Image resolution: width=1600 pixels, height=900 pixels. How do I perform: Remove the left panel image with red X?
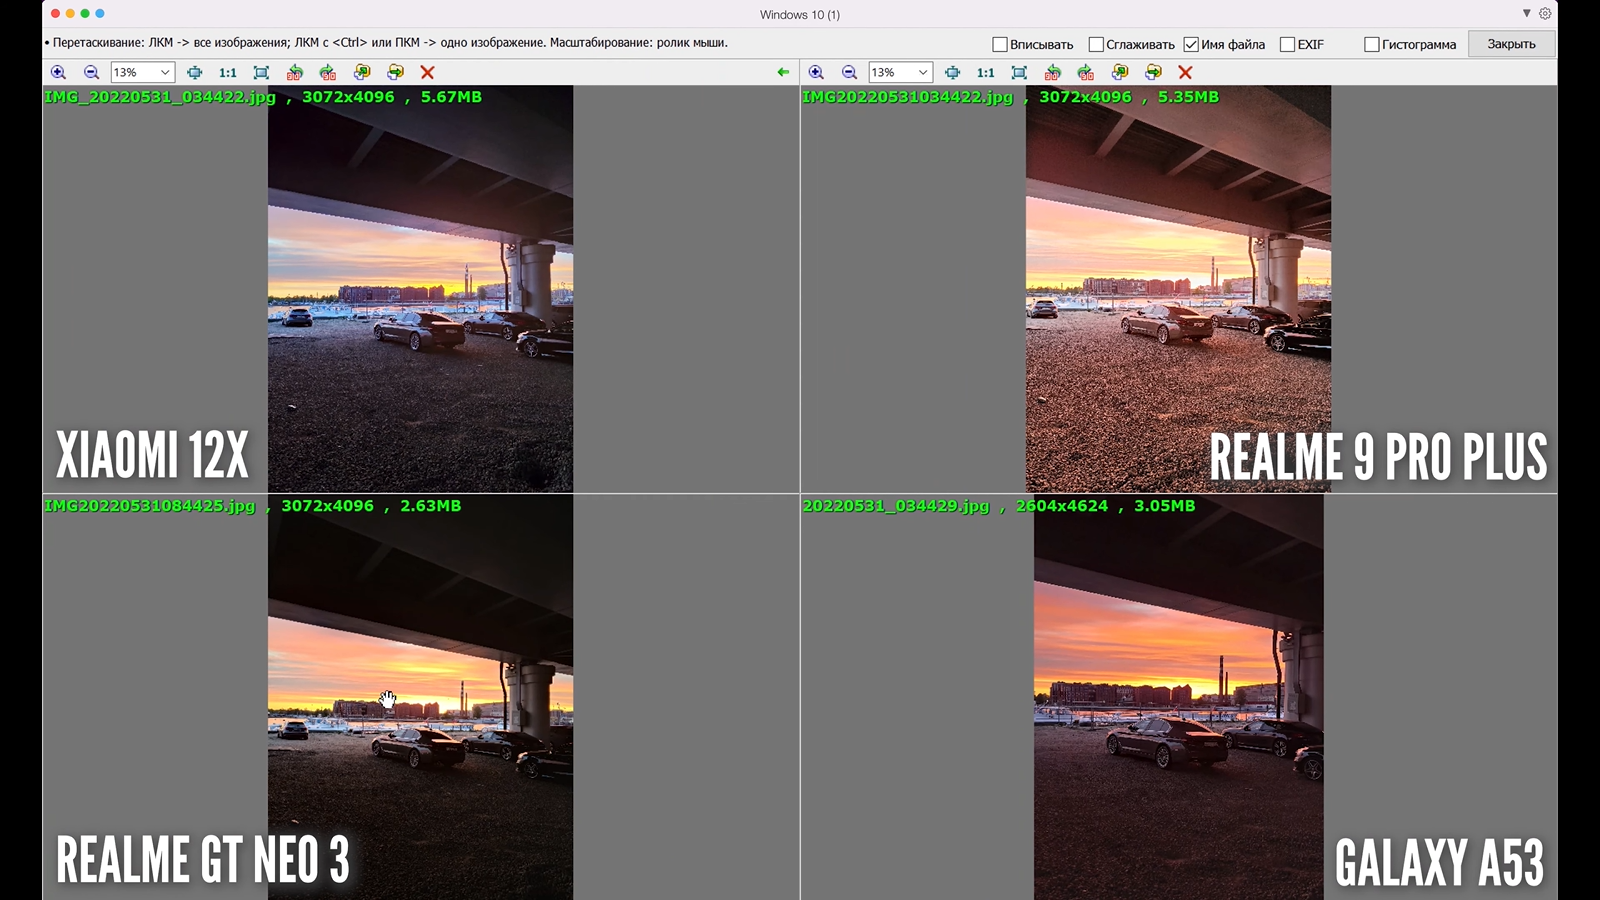[427, 72]
